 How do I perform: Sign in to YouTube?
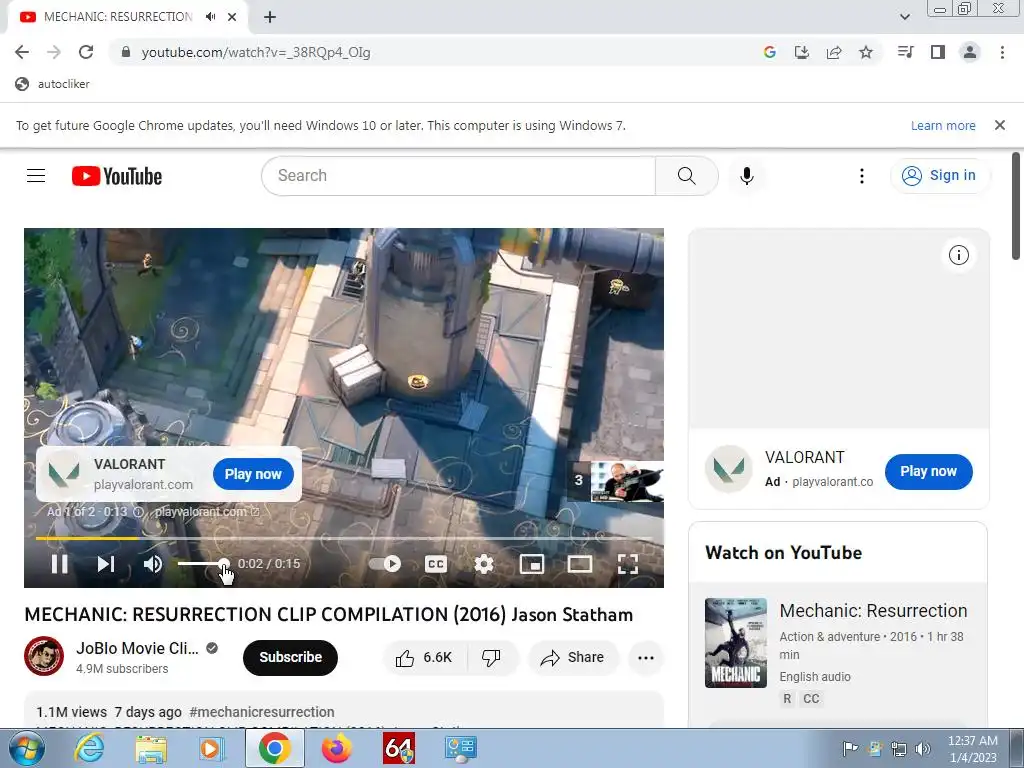point(940,176)
